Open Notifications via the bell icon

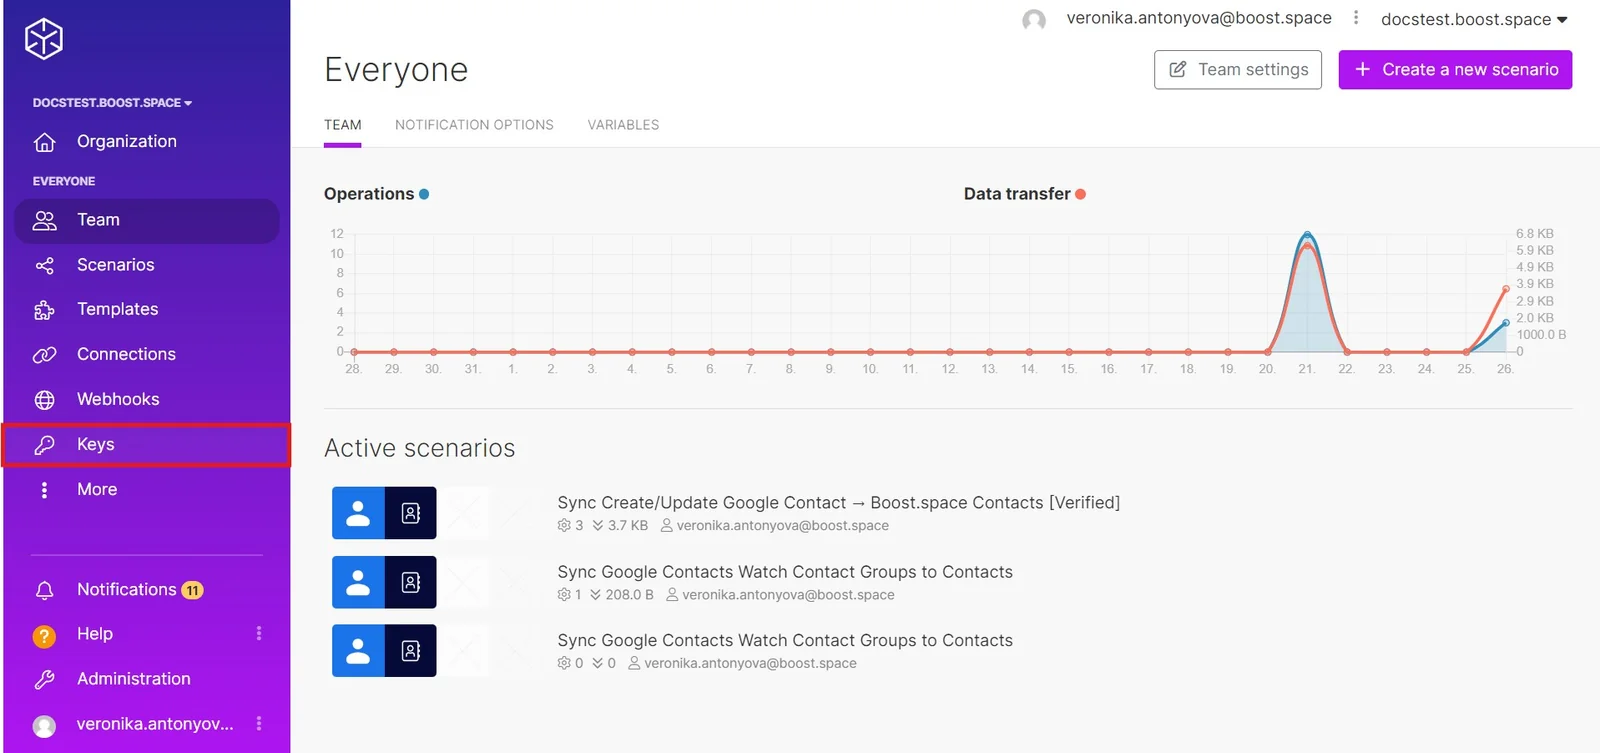(44, 590)
